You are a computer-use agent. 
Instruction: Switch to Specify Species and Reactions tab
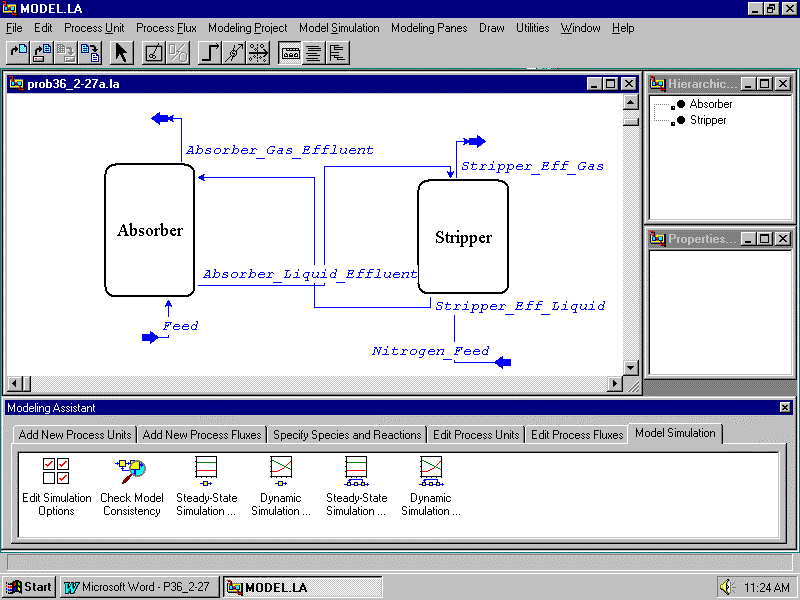[347, 435]
